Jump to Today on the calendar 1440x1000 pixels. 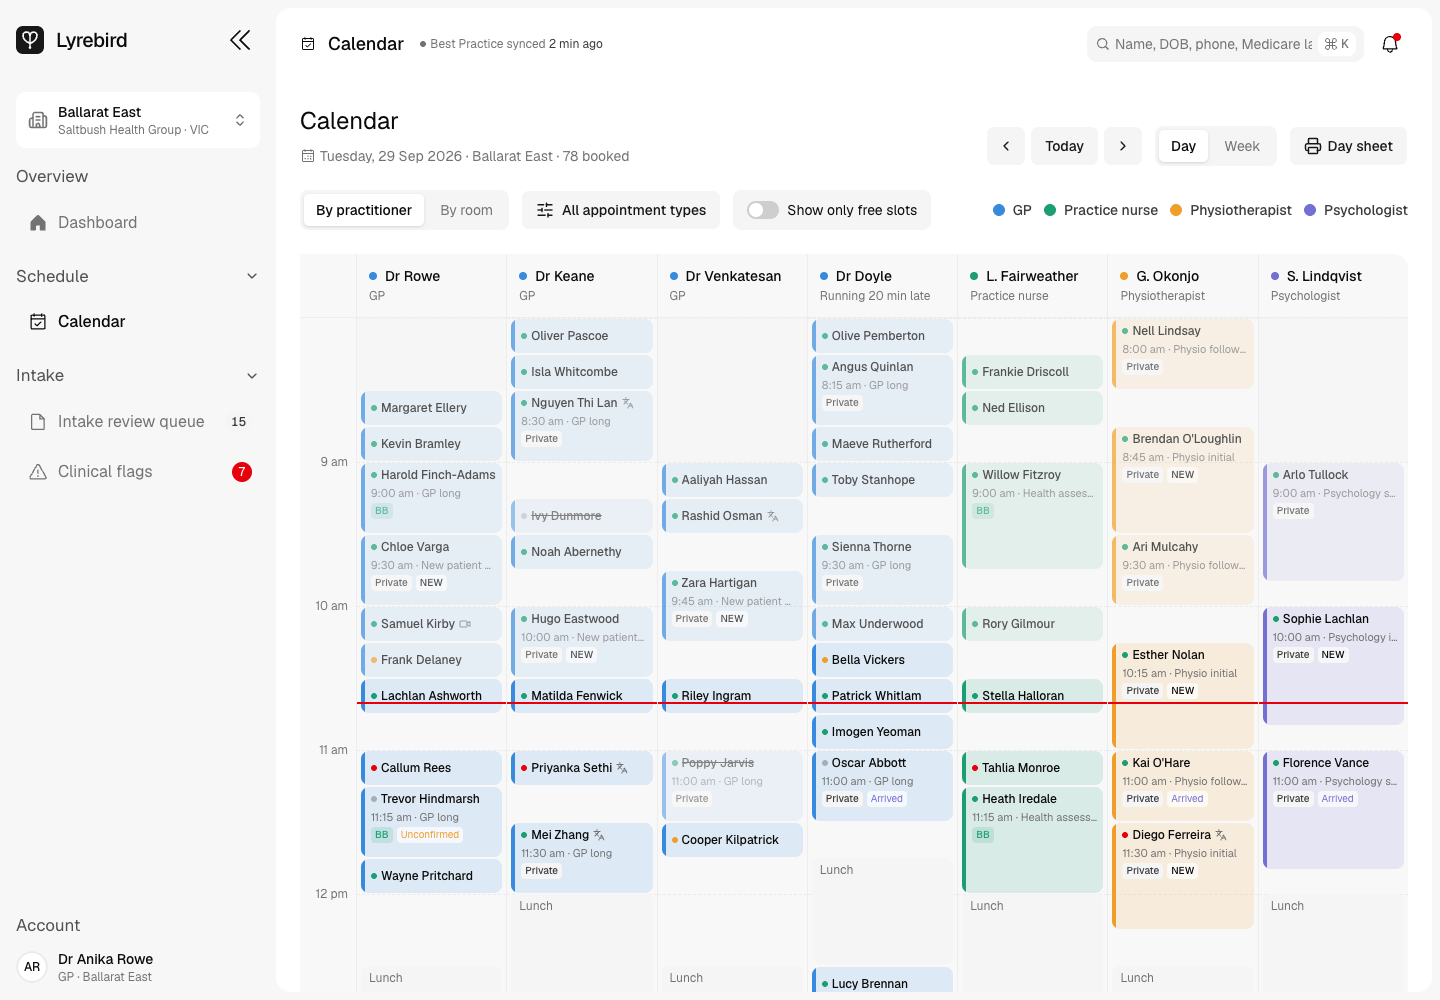click(x=1064, y=146)
